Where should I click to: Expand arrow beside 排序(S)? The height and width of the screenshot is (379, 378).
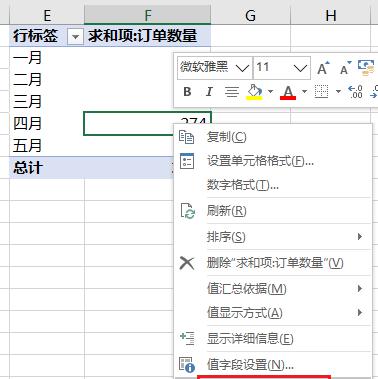pos(359,237)
